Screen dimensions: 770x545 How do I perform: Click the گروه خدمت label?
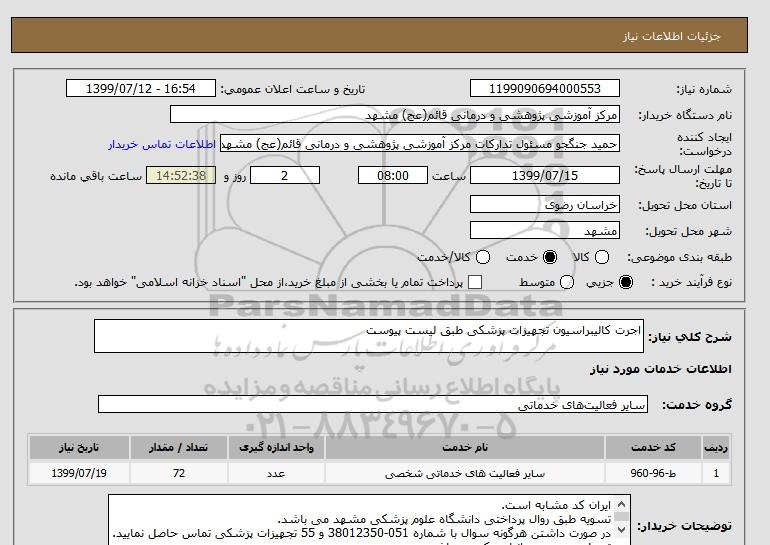(697, 405)
